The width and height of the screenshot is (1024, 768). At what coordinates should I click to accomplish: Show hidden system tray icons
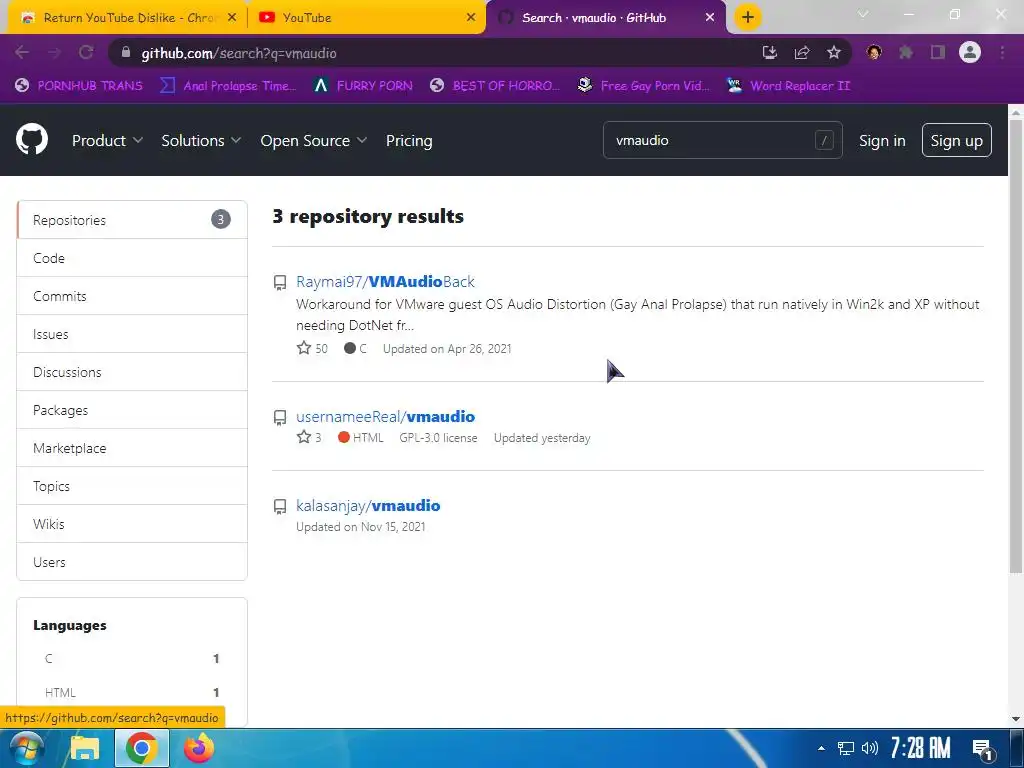pos(821,748)
